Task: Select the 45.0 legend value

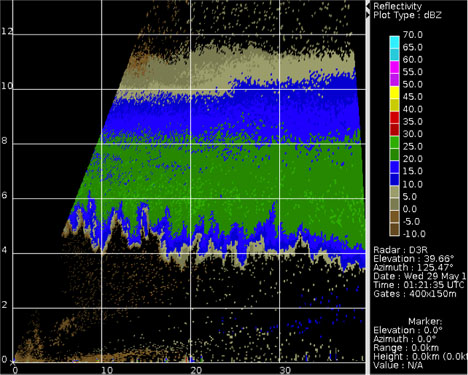Action: coord(412,97)
